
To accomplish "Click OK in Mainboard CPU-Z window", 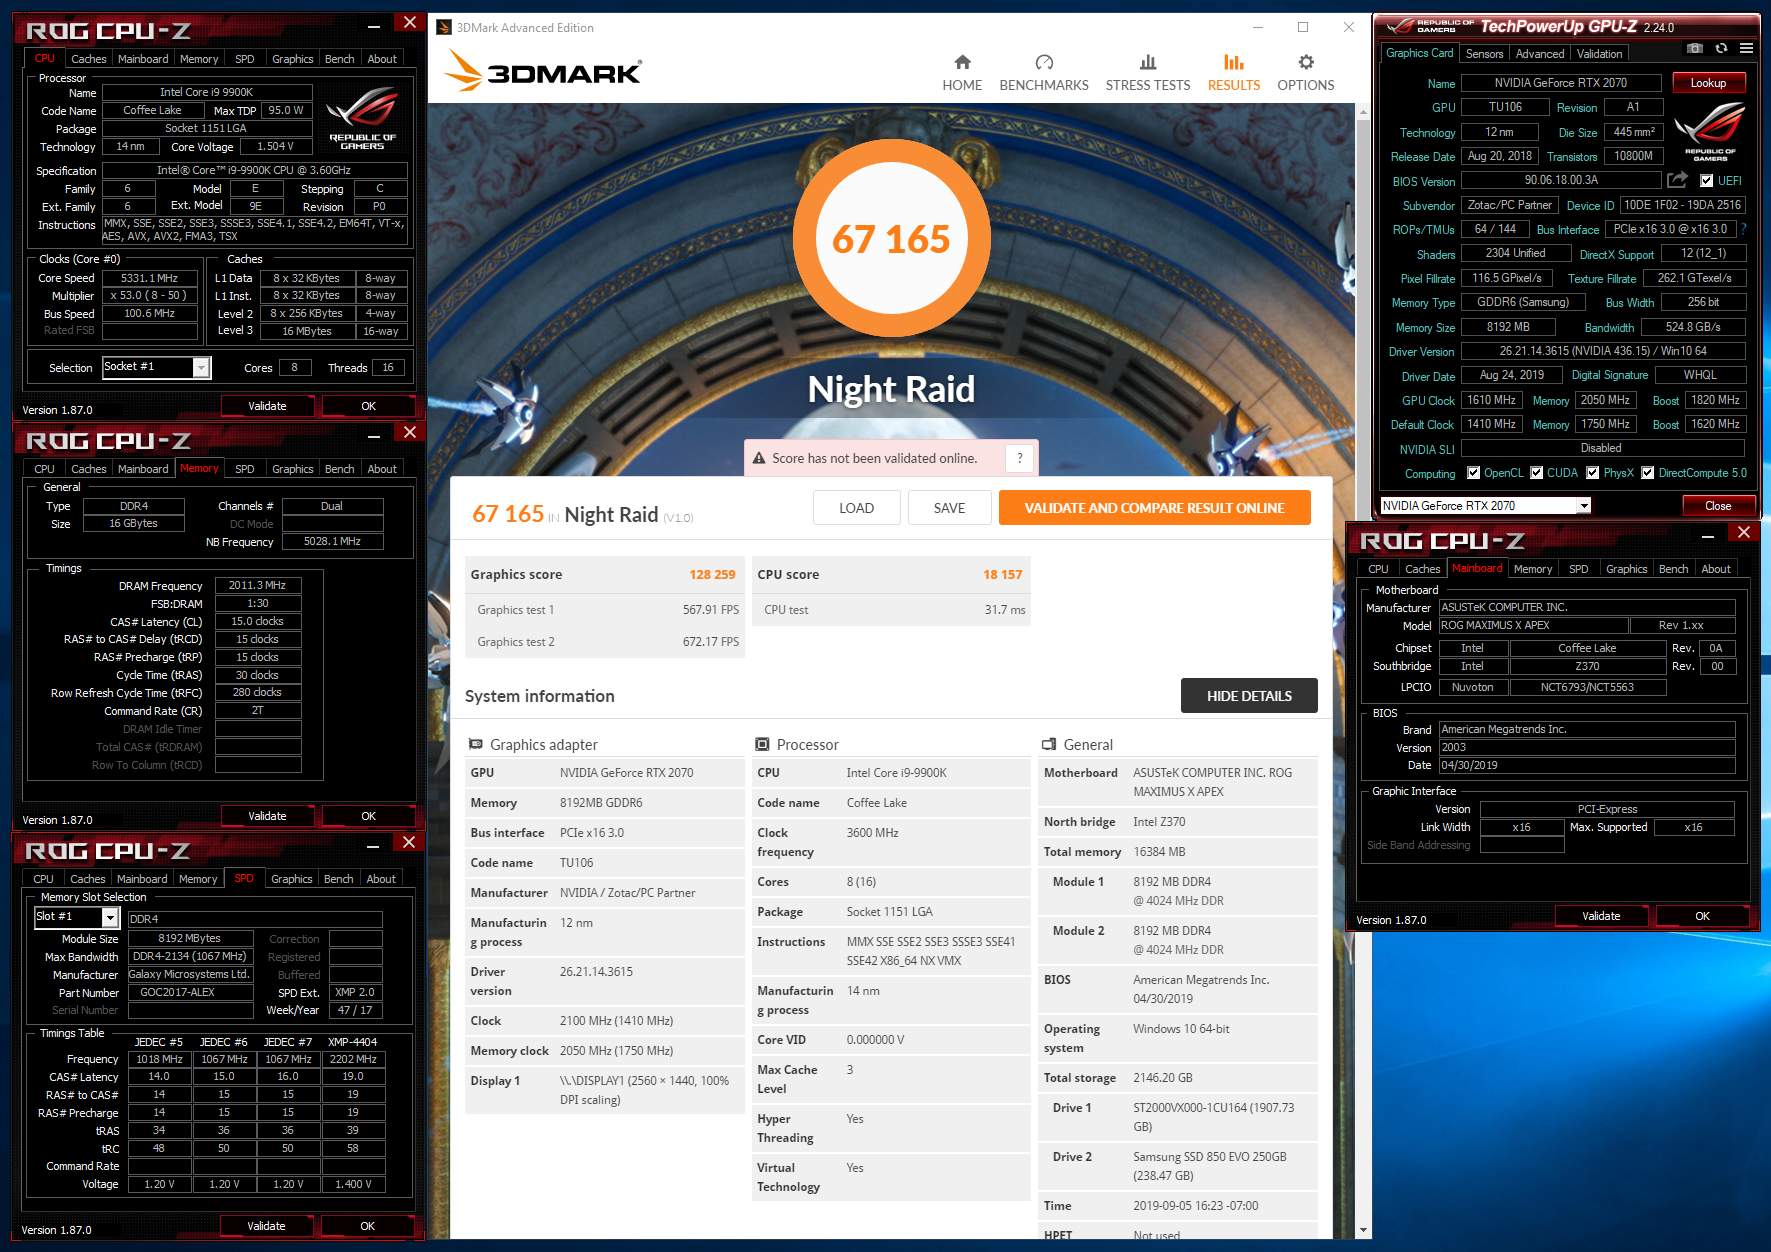I will [x=1702, y=916].
